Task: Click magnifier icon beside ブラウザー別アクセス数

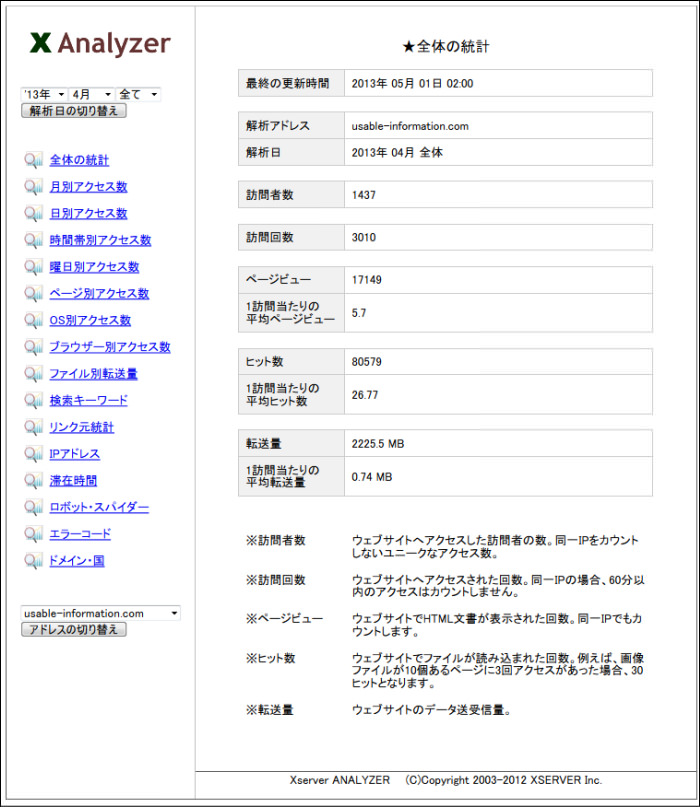Action: (x=33, y=347)
